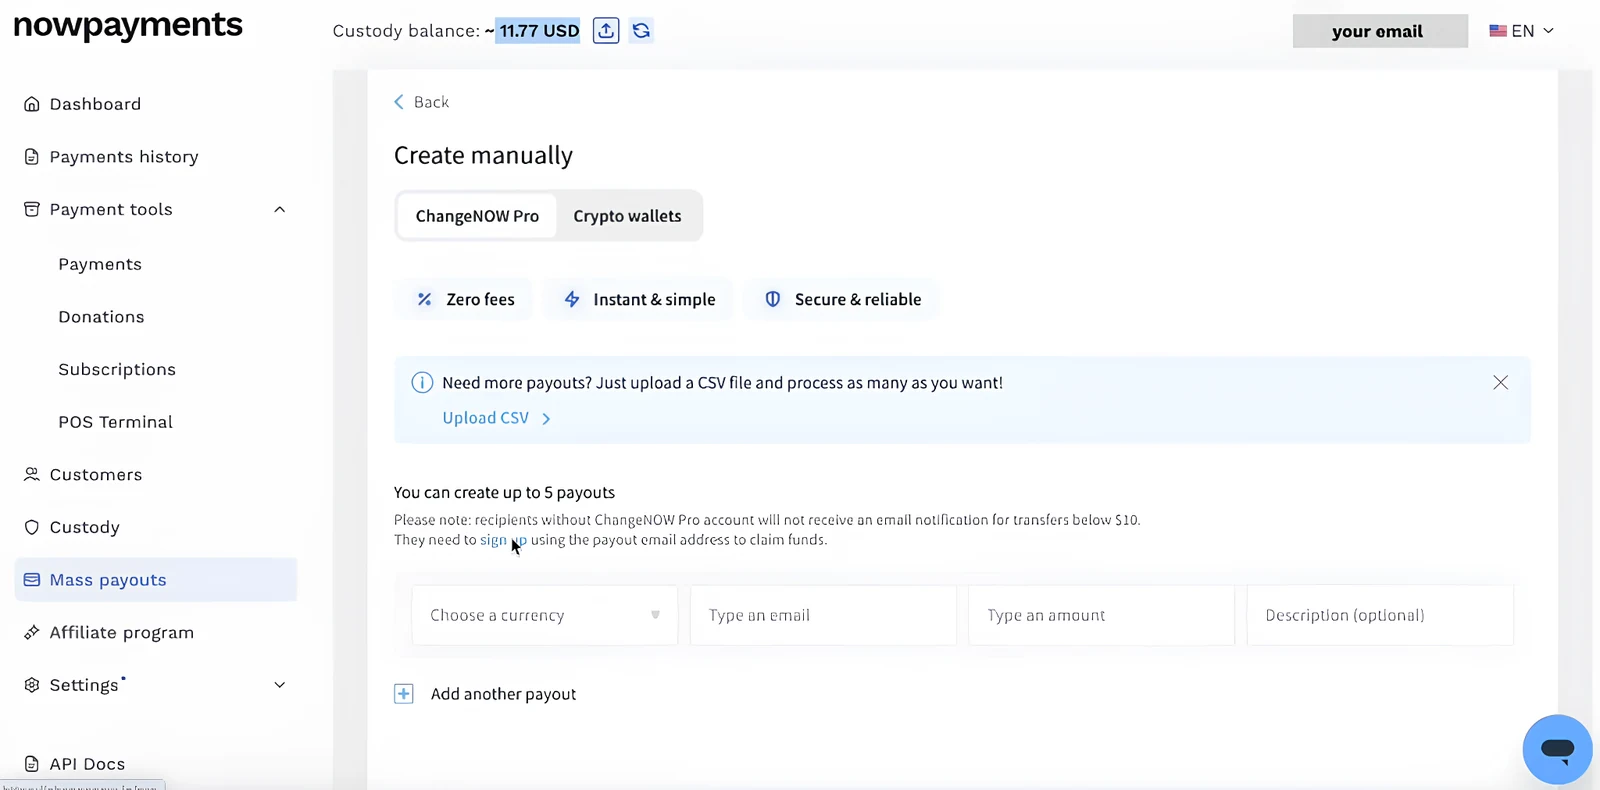Click the info icon in the CSV banner
The image size is (1600, 790).
(422, 383)
